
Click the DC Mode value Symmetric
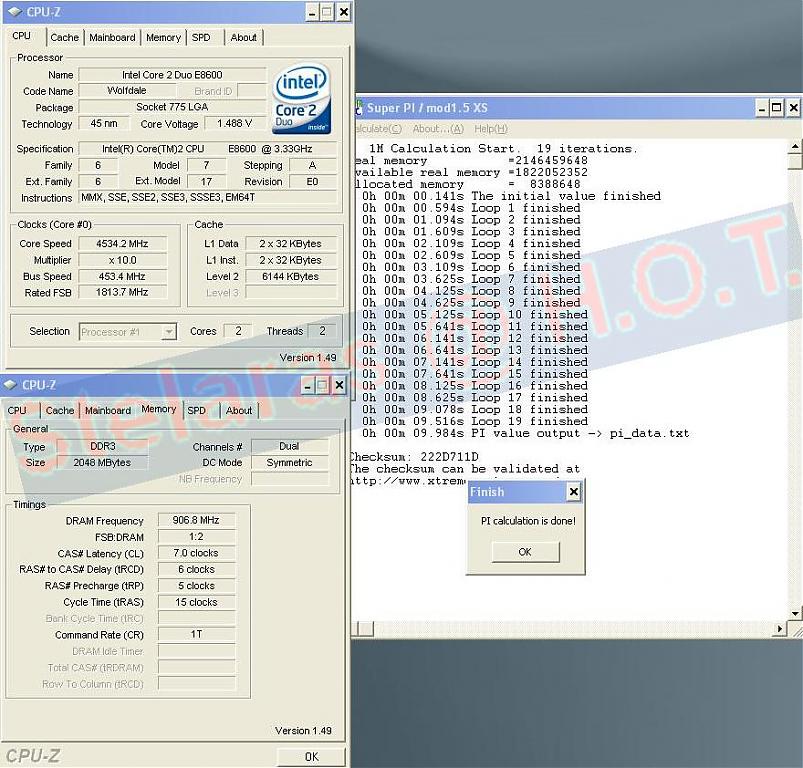click(x=289, y=463)
